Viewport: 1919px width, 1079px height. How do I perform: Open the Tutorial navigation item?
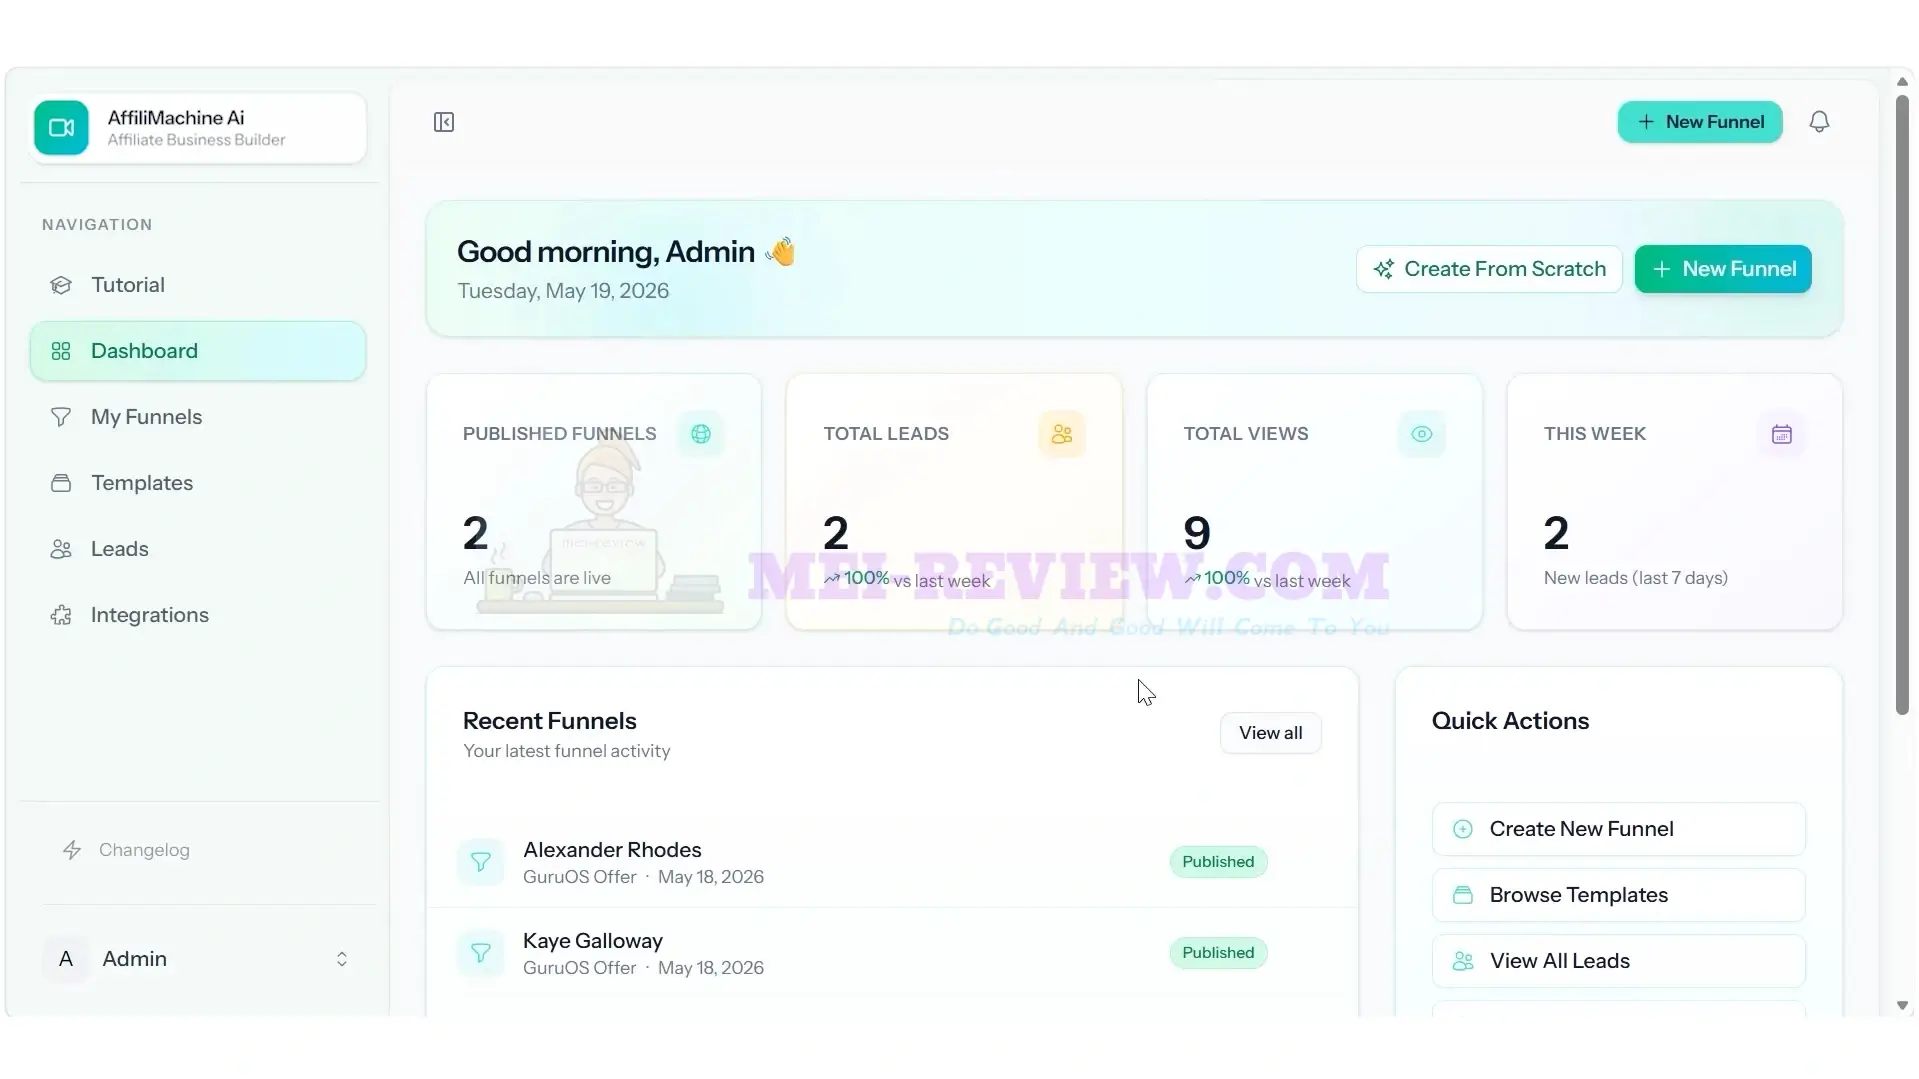pos(198,285)
